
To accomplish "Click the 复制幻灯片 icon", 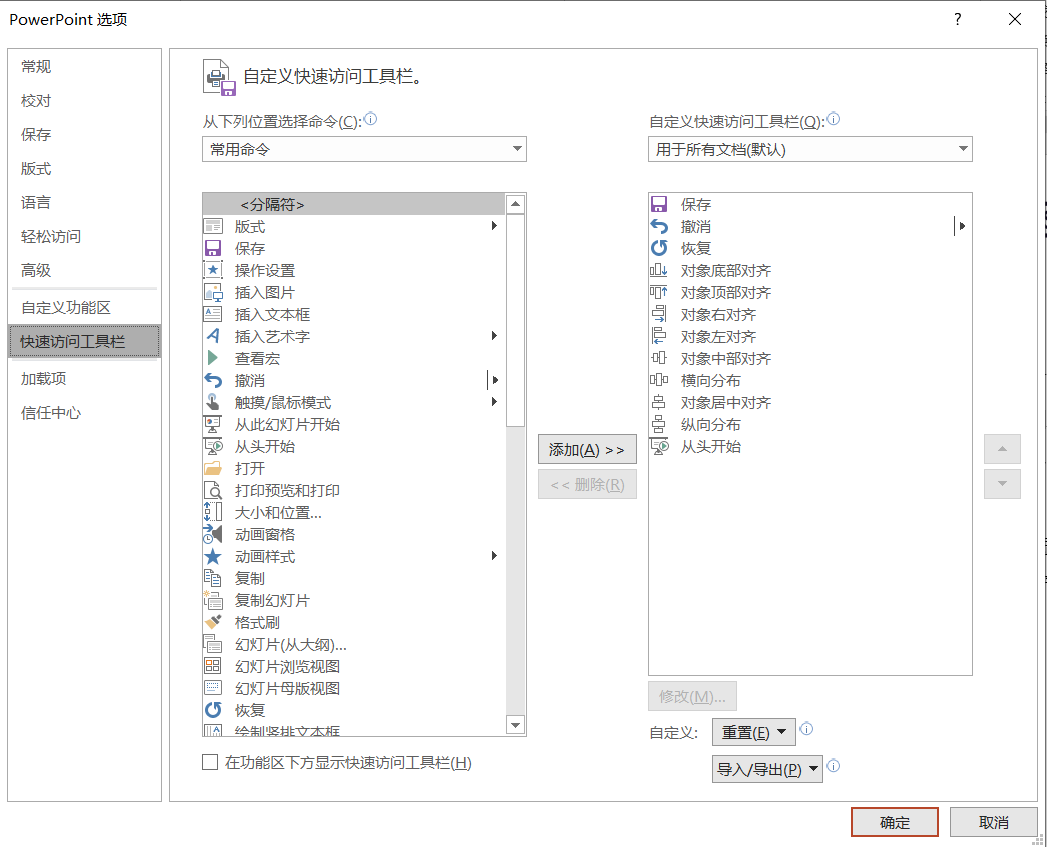I will (x=213, y=601).
